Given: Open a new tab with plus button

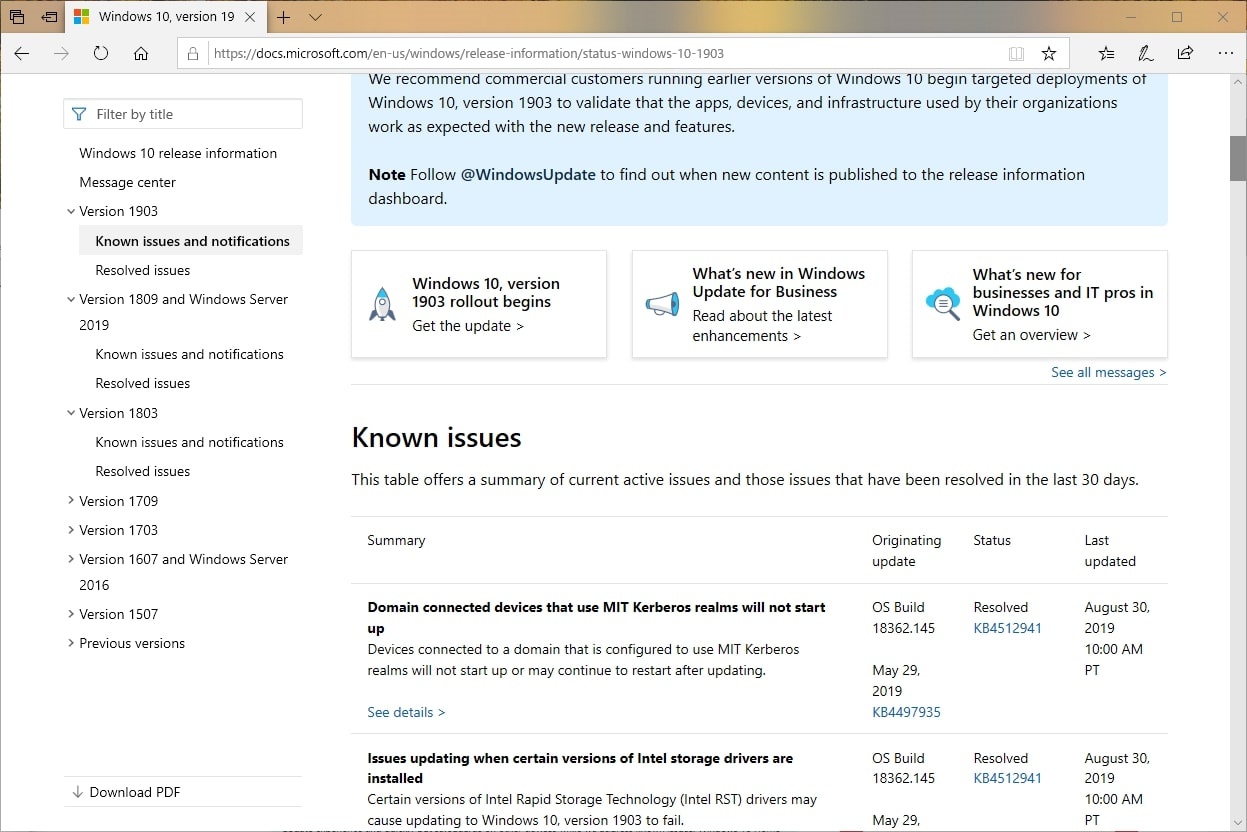Looking at the screenshot, I should click(284, 17).
